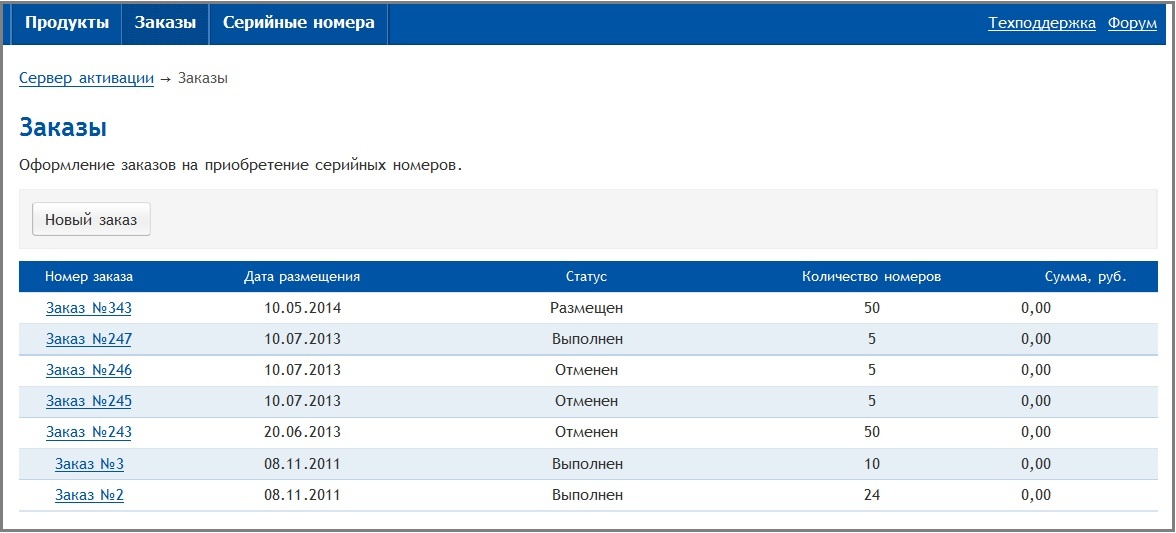Open the Продукты tab

pyautogui.click(x=67, y=23)
